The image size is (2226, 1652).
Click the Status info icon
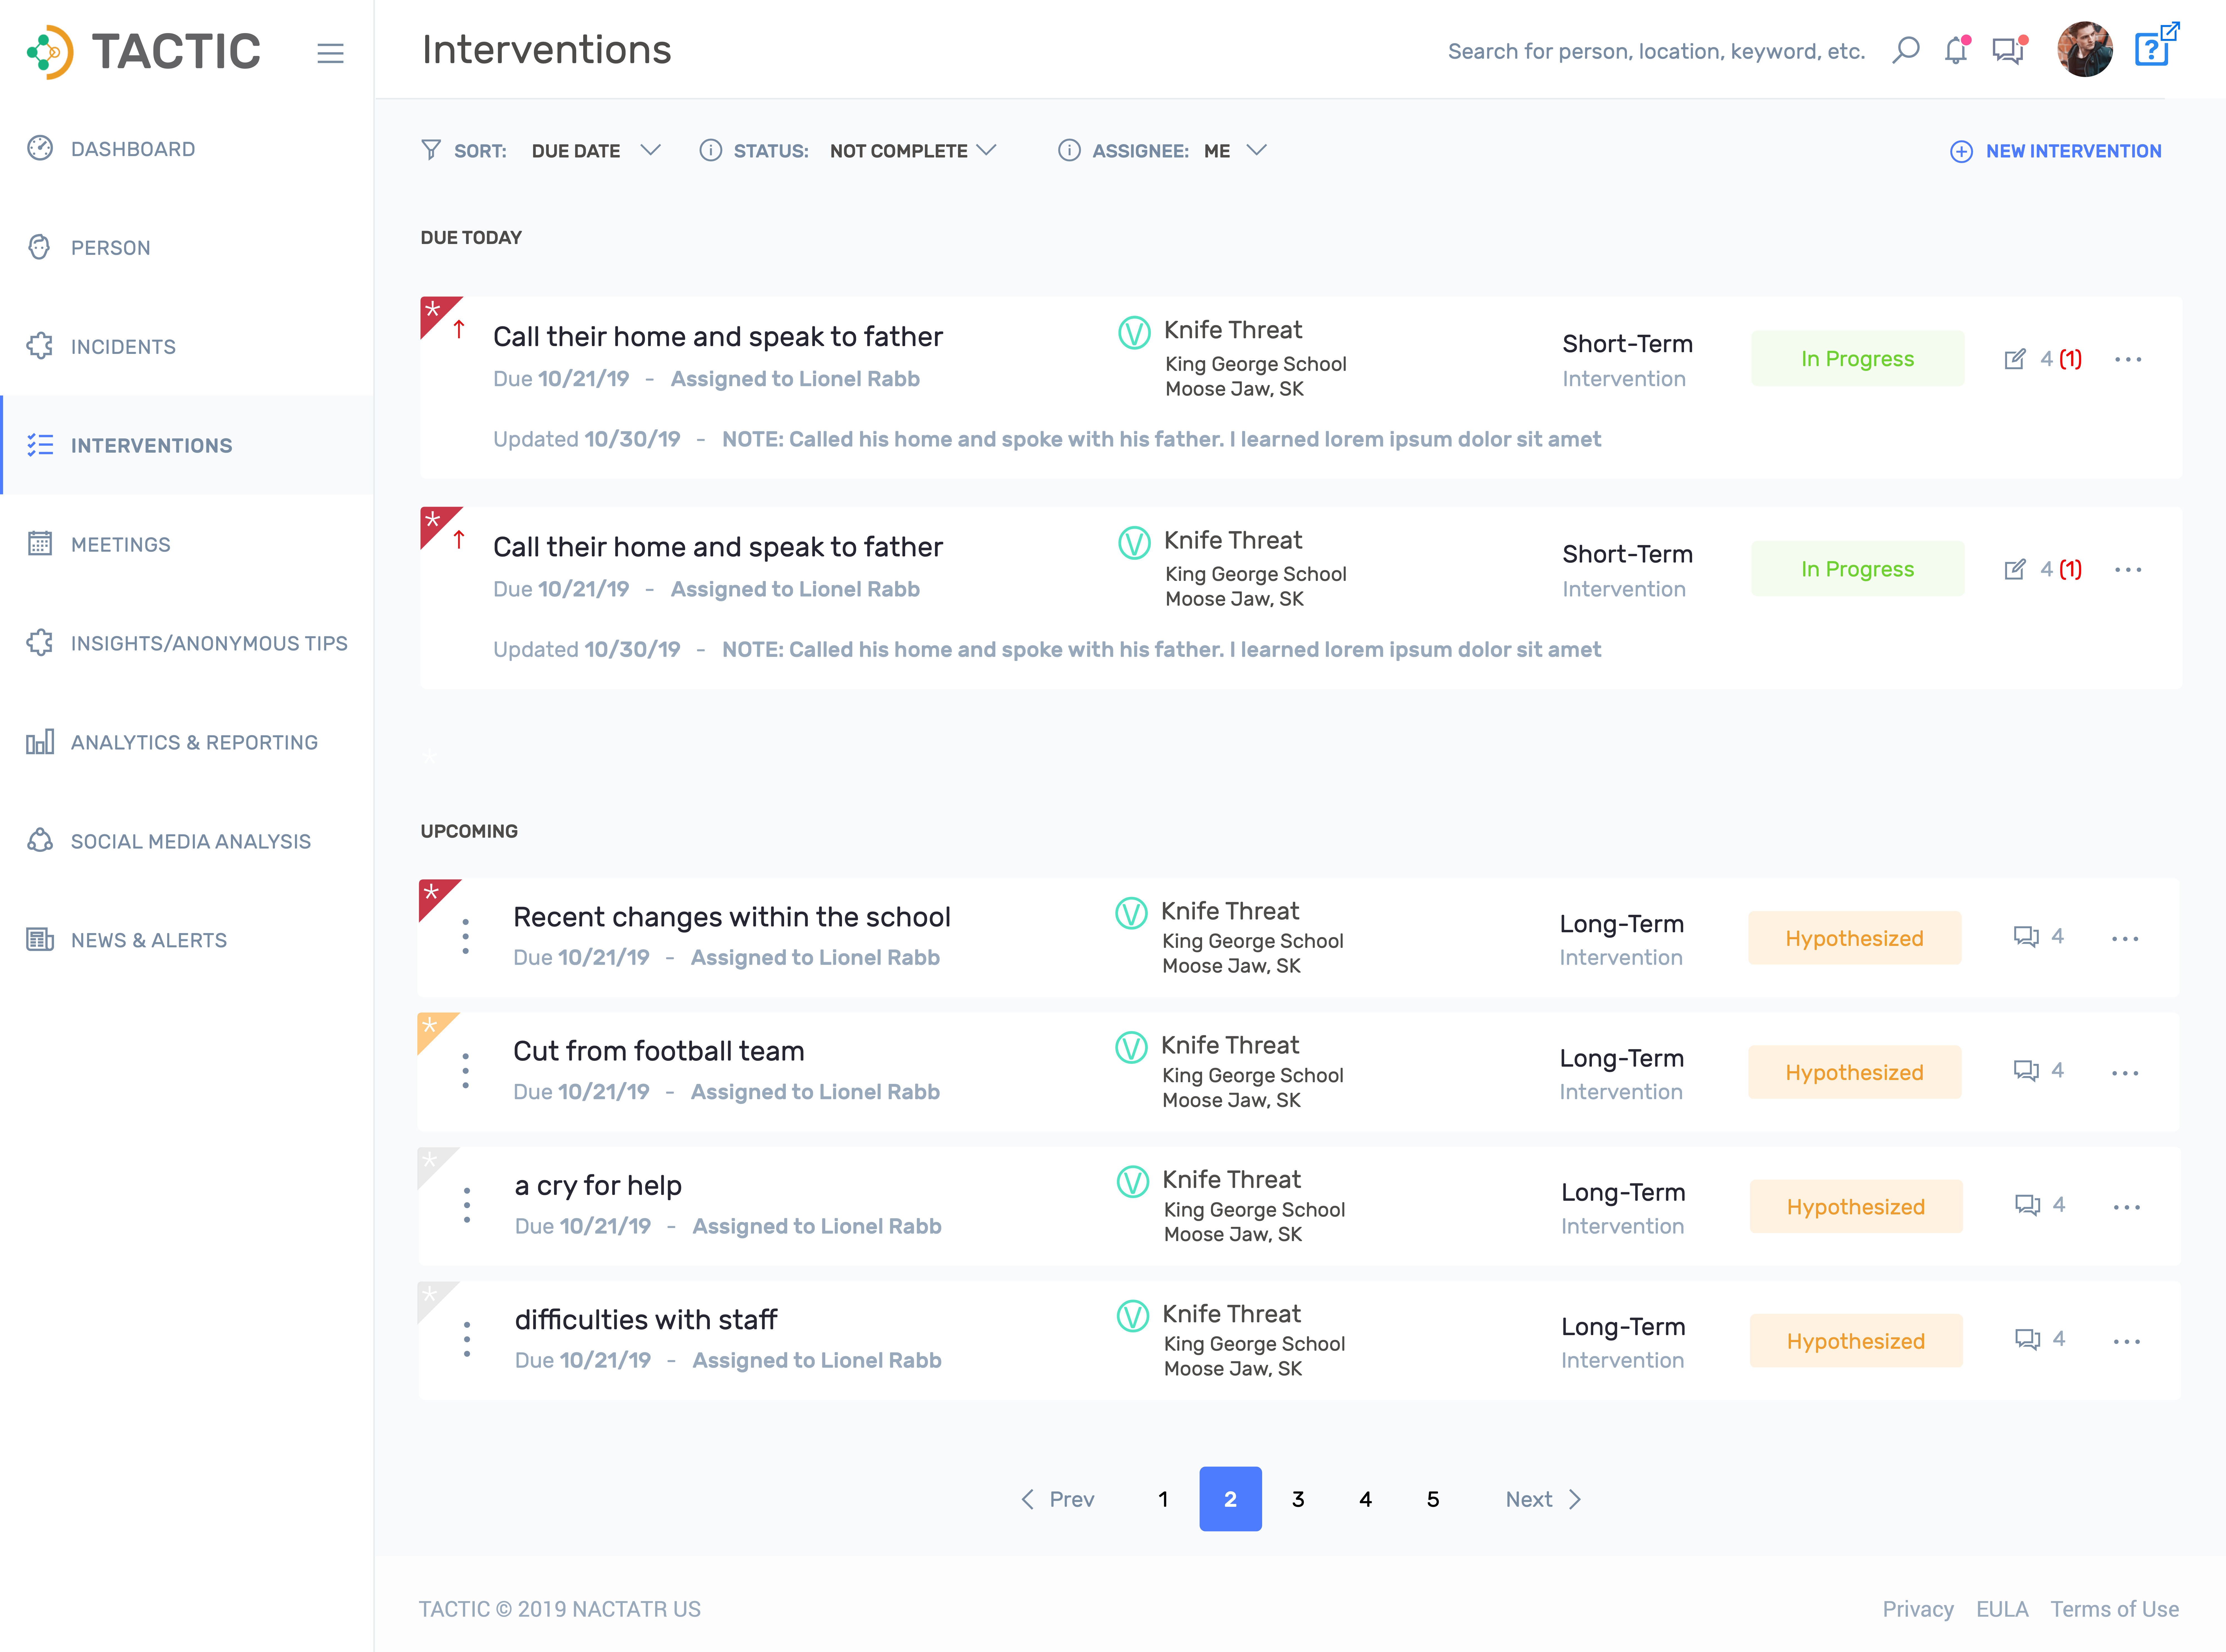(710, 150)
